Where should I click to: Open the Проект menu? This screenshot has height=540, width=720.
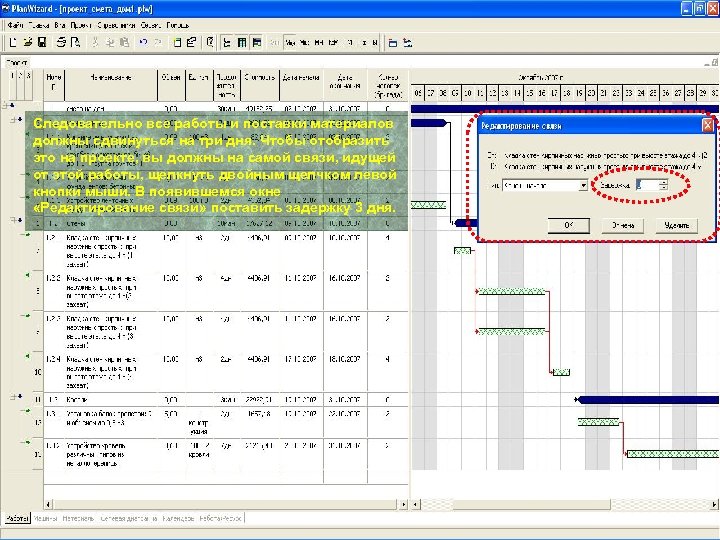[81, 25]
